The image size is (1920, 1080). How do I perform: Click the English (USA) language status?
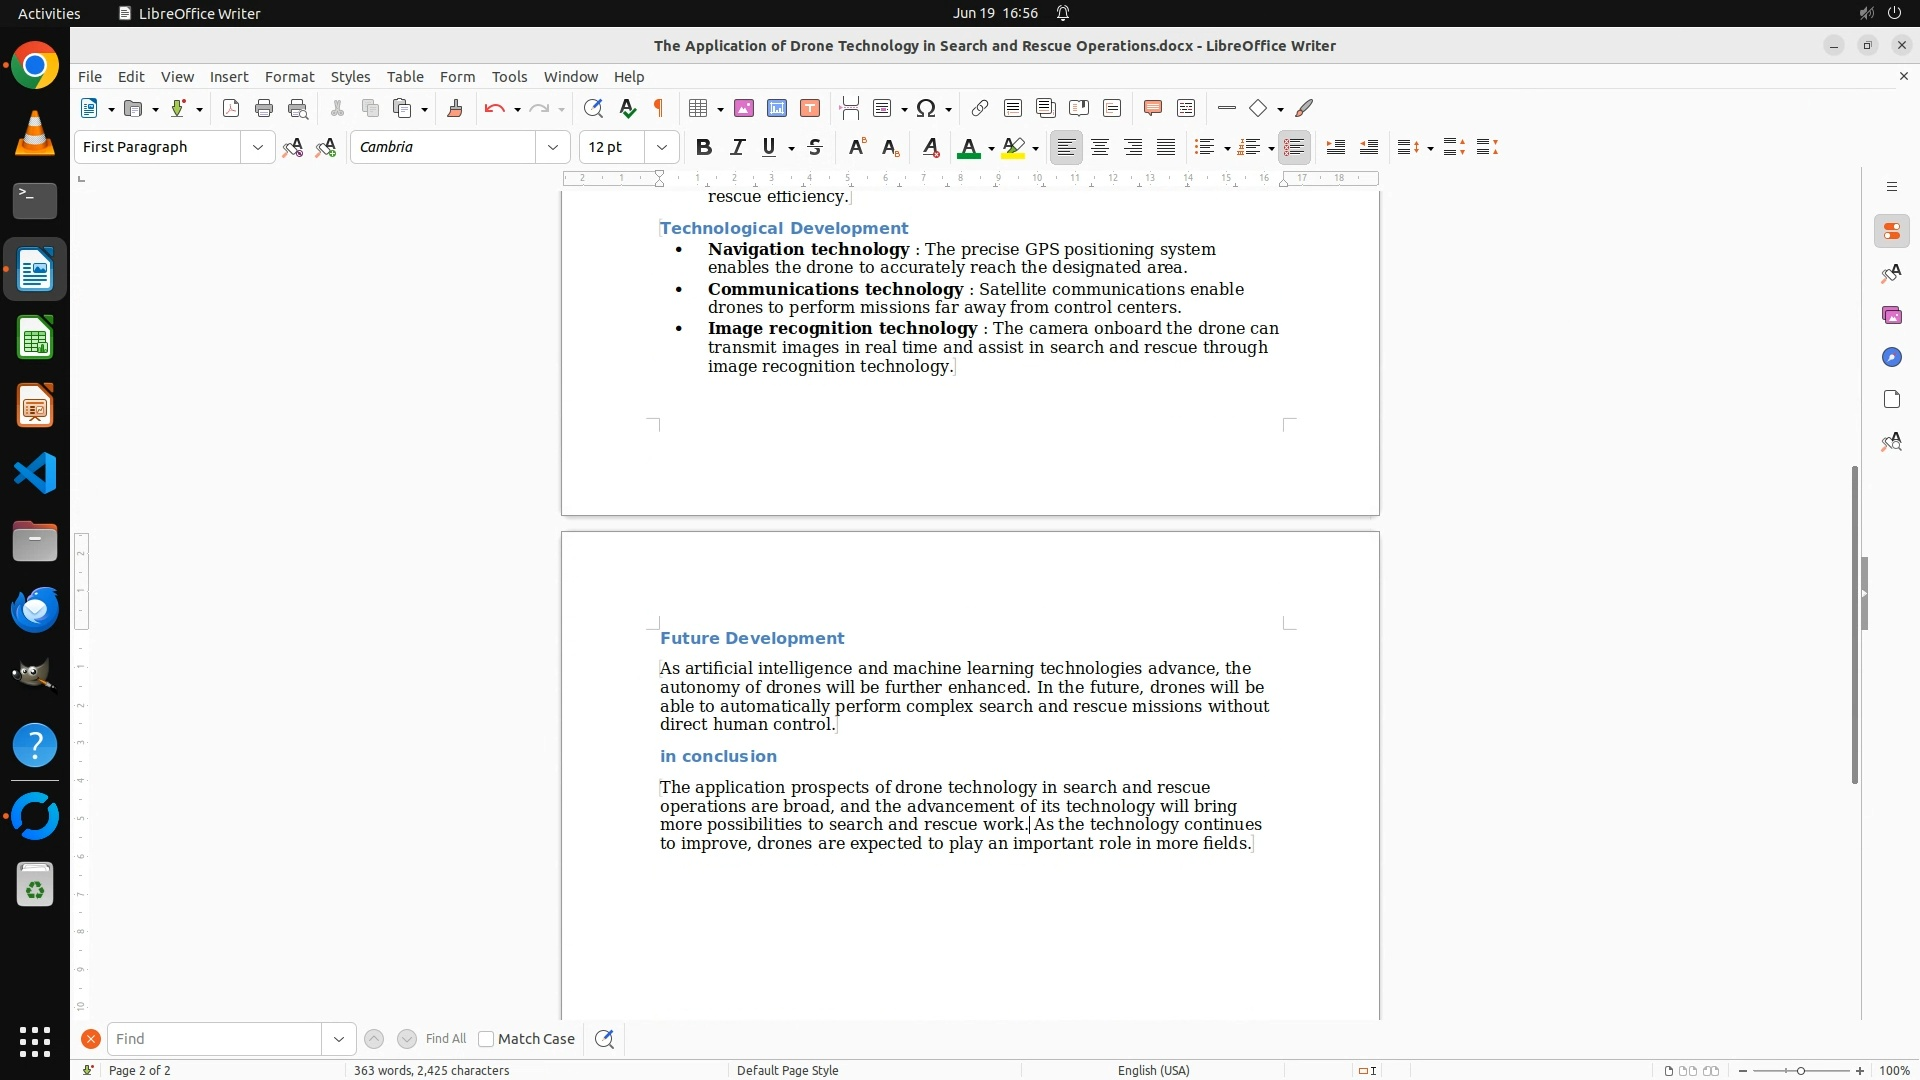[x=1153, y=1070]
